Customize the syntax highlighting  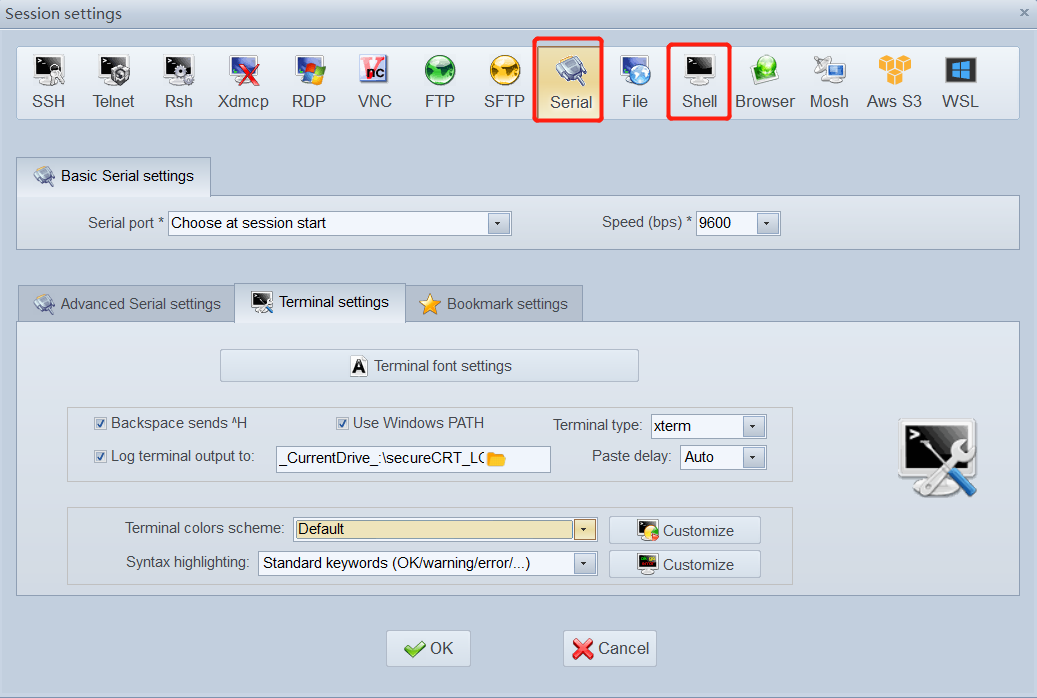[684, 564]
